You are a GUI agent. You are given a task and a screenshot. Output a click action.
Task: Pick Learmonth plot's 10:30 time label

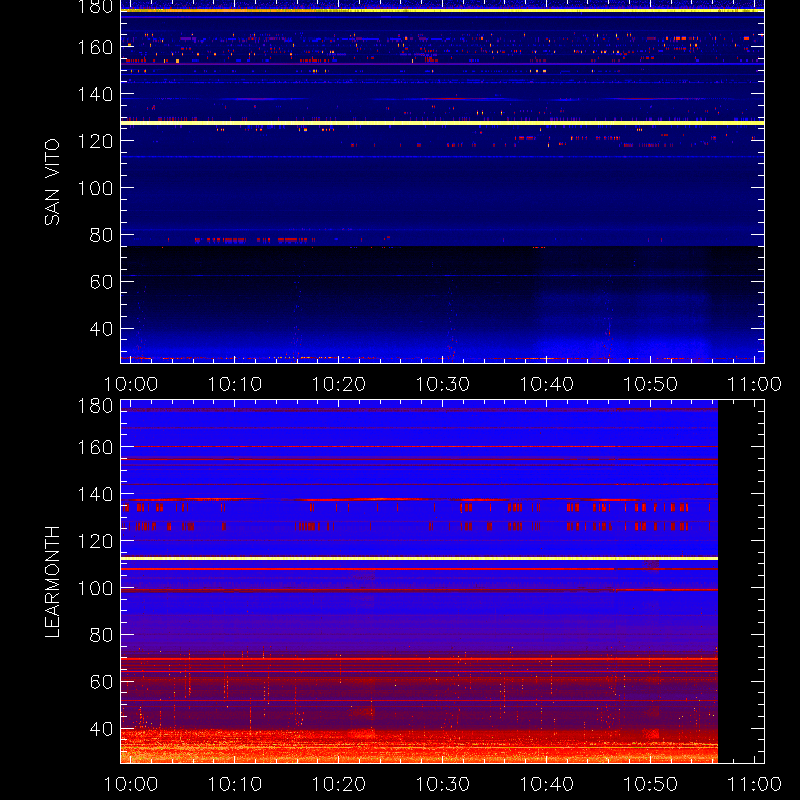tap(443, 784)
